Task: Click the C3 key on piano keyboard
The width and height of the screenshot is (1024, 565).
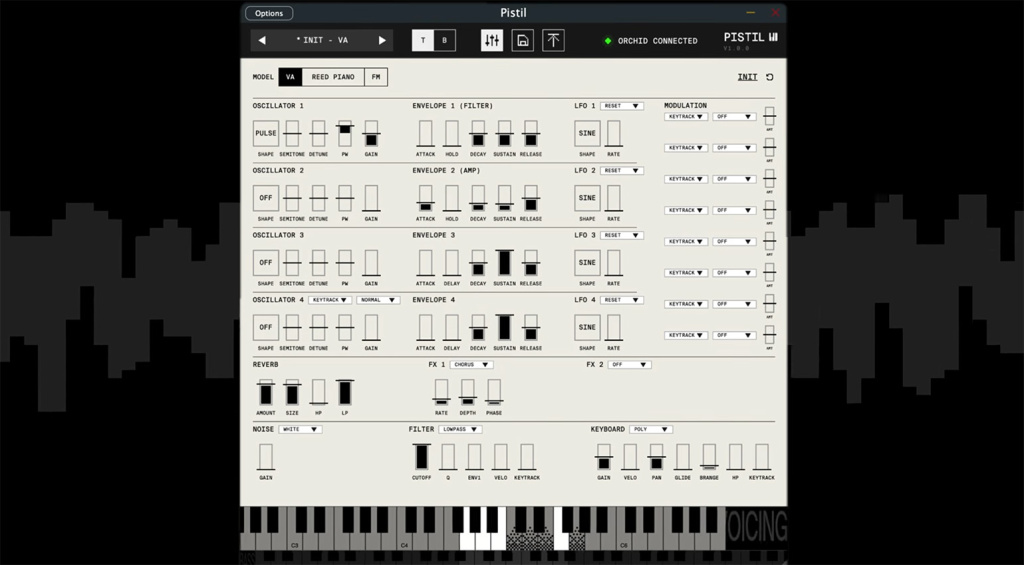Action: coord(295,540)
